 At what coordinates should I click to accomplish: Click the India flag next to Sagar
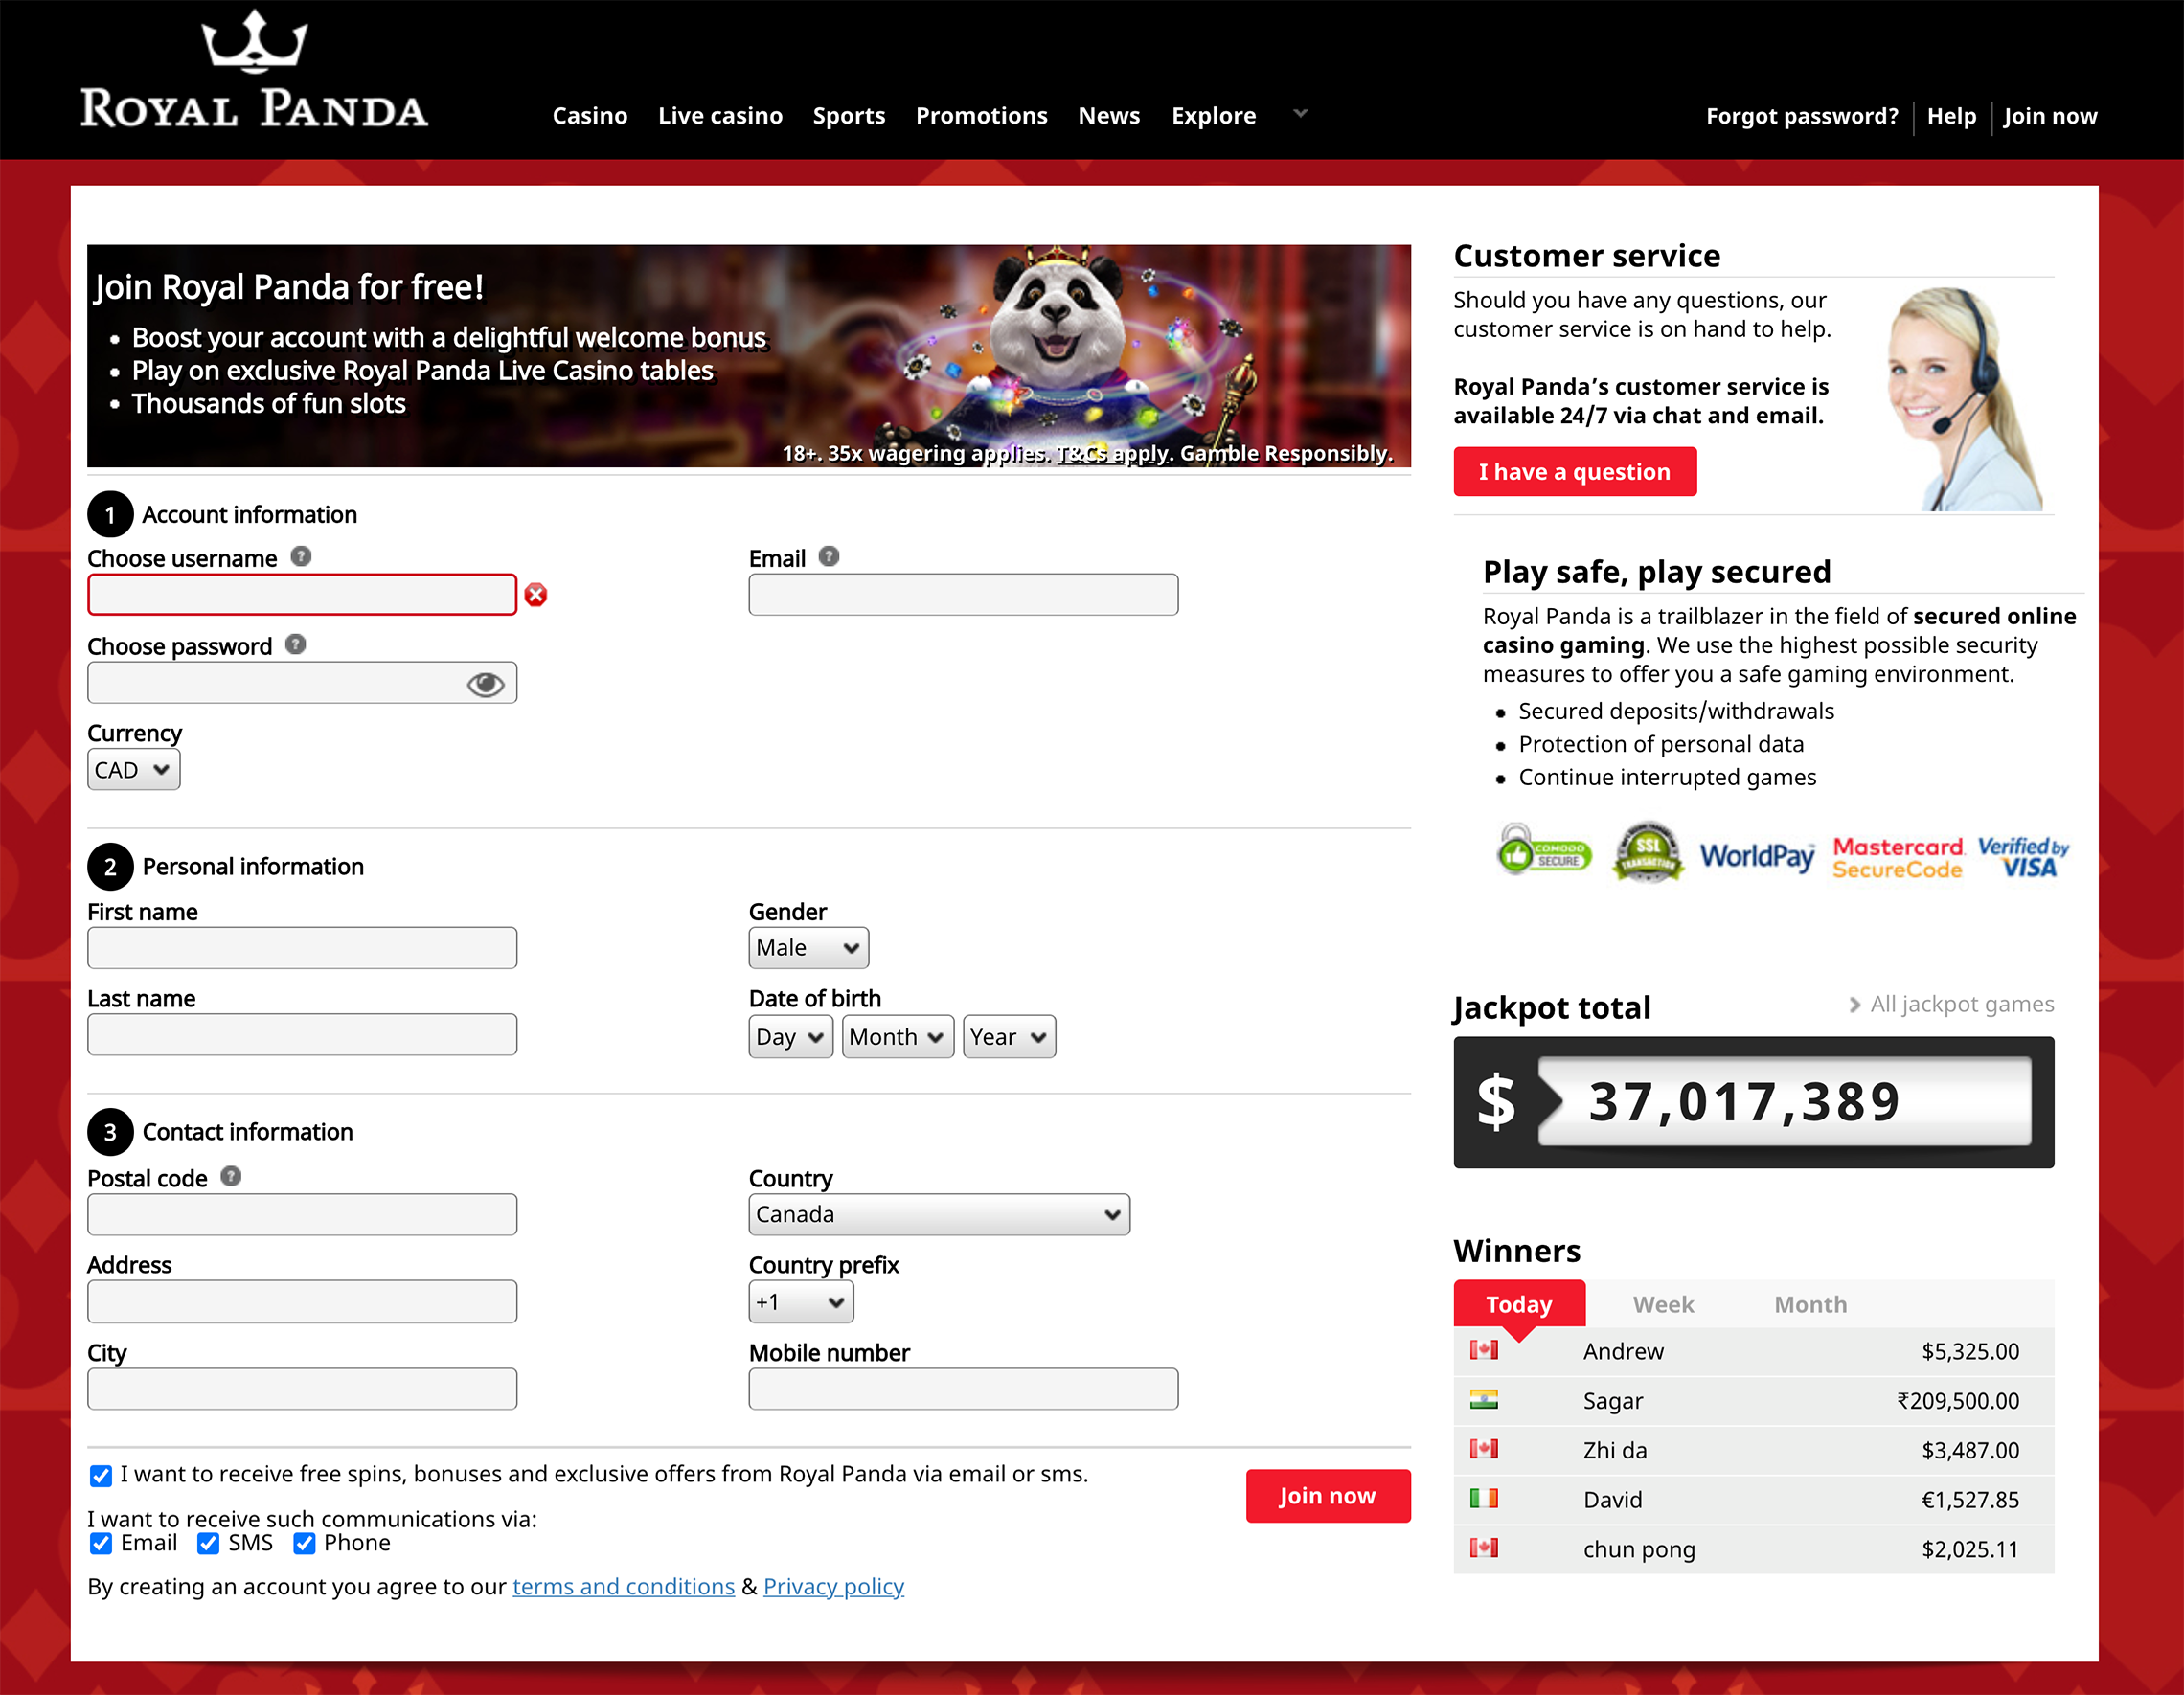click(x=1484, y=1400)
